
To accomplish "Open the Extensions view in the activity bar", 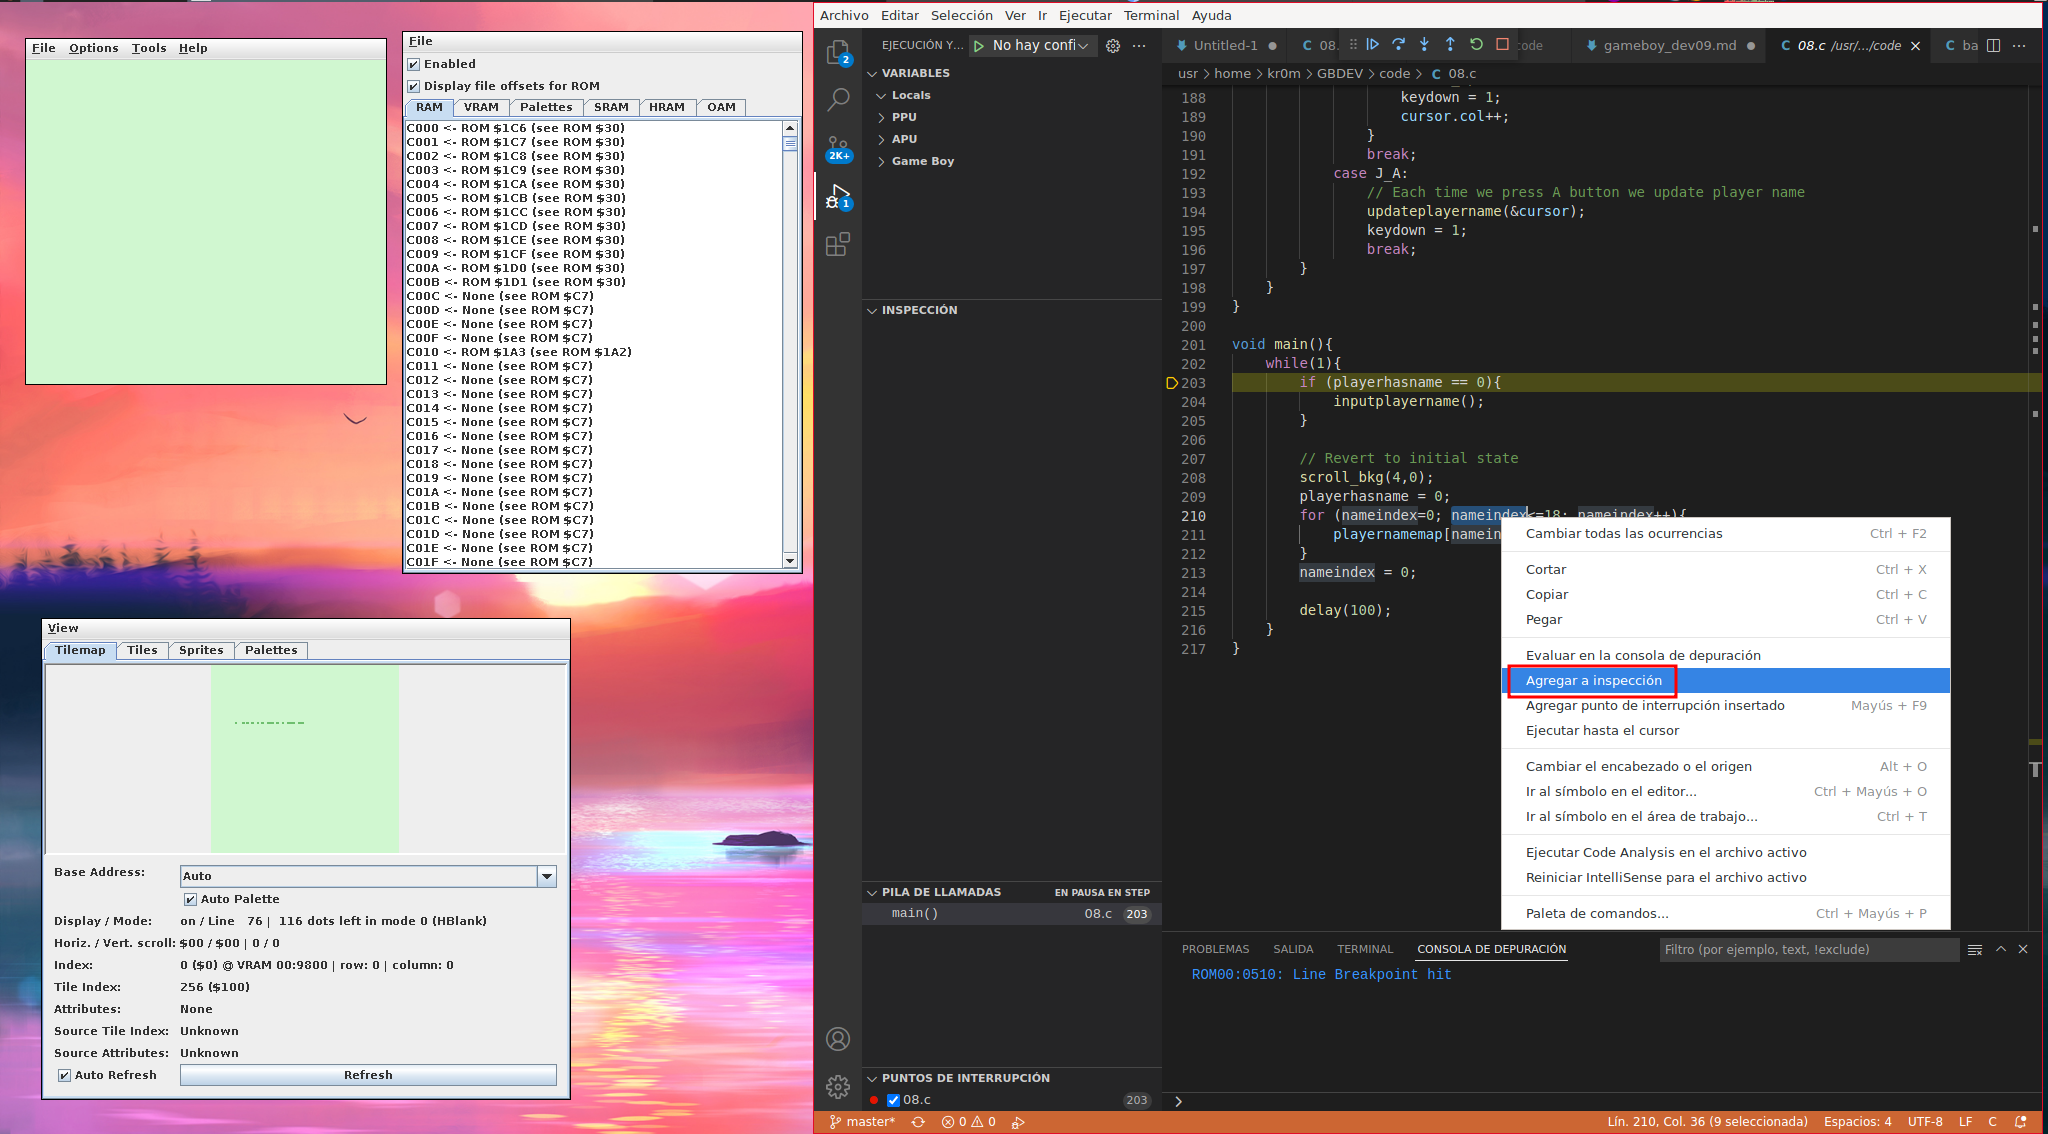I will 838,244.
